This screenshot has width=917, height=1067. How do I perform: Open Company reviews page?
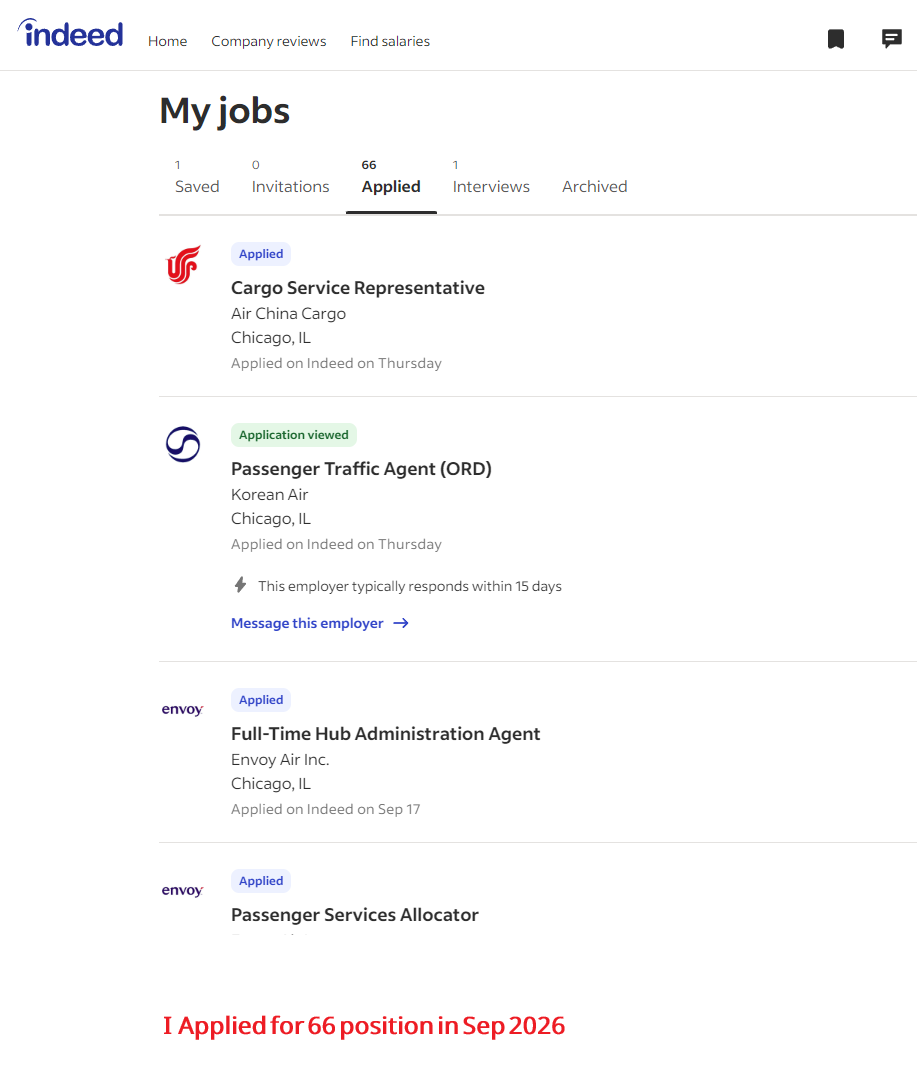coord(269,42)
